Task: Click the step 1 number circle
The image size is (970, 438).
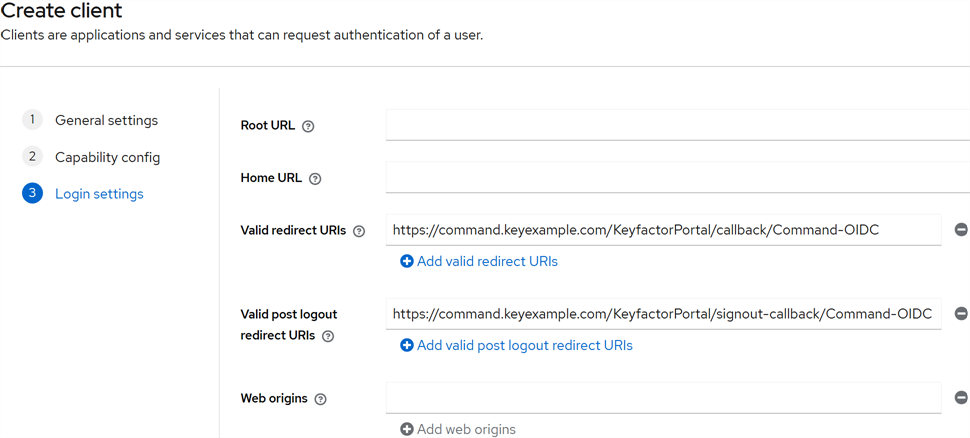Action: coord(32,120)
